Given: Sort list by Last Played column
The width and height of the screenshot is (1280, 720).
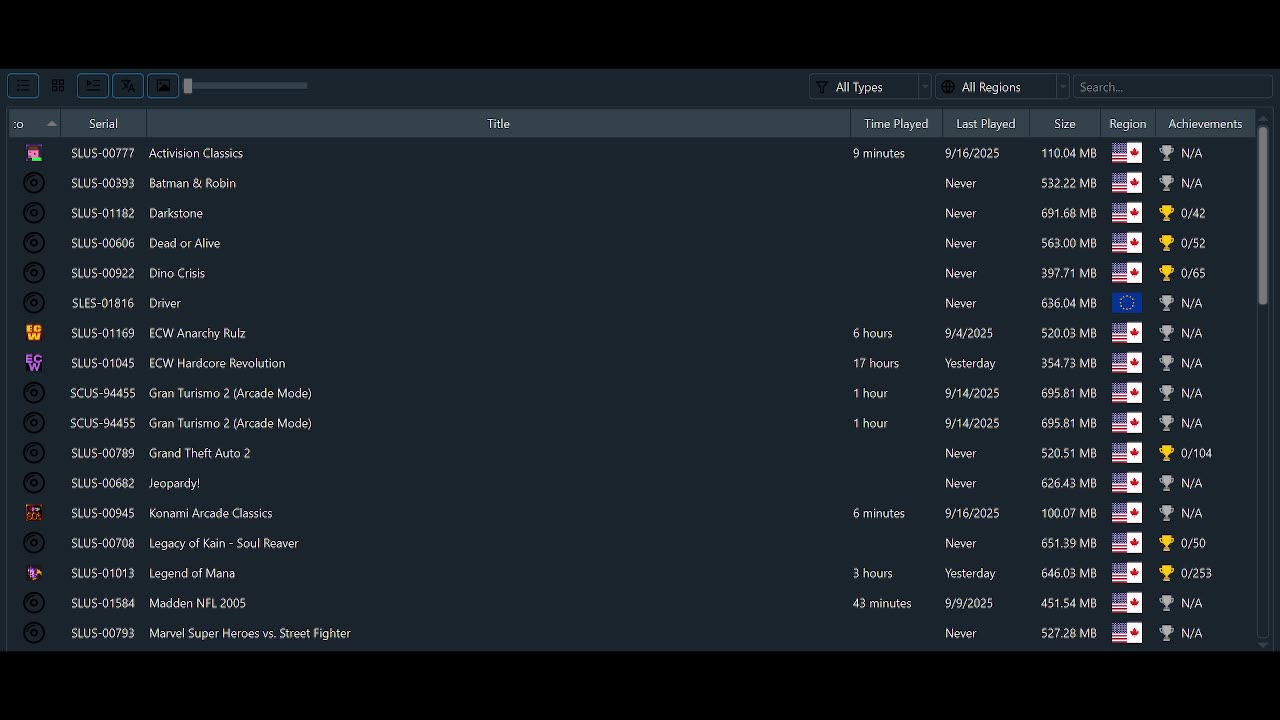Looking at the screenshot, I should [985, 124].
